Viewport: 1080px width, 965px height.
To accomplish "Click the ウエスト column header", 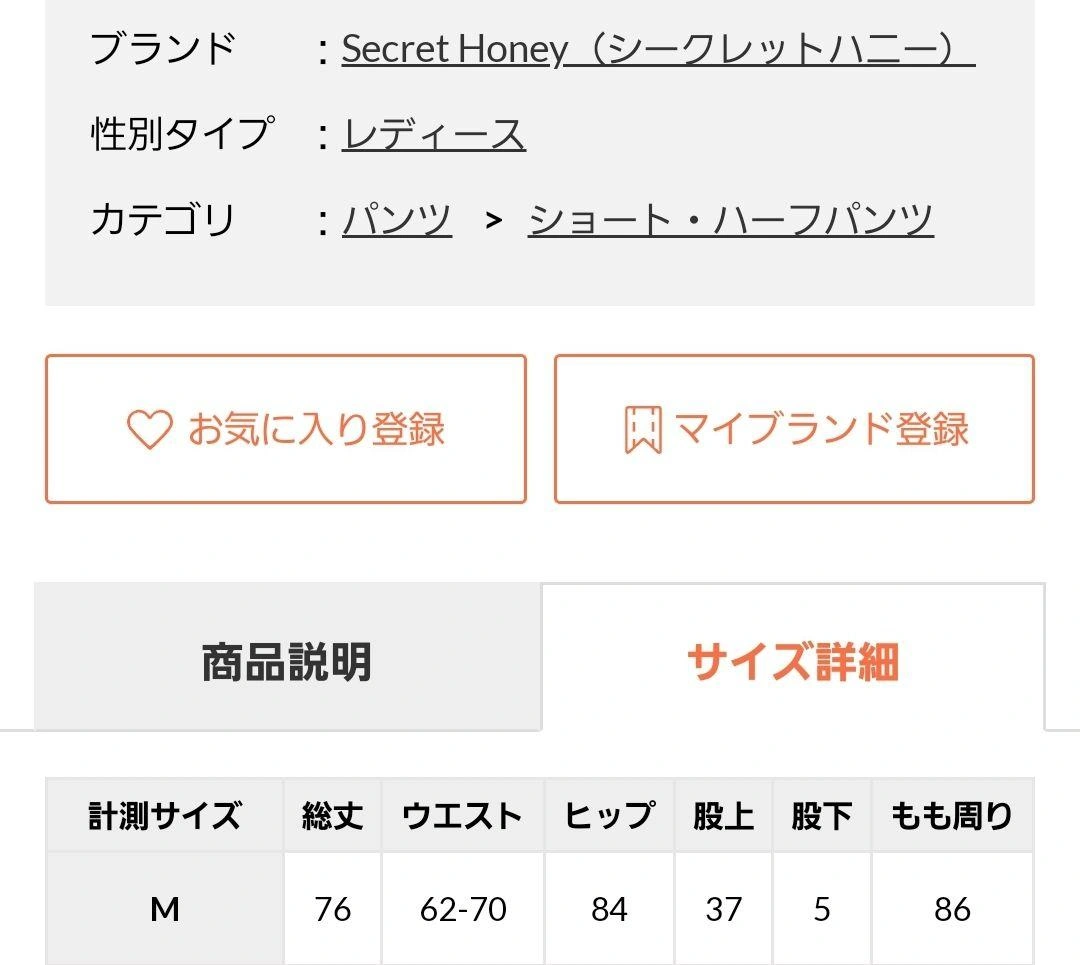I will tap(462, 815).
